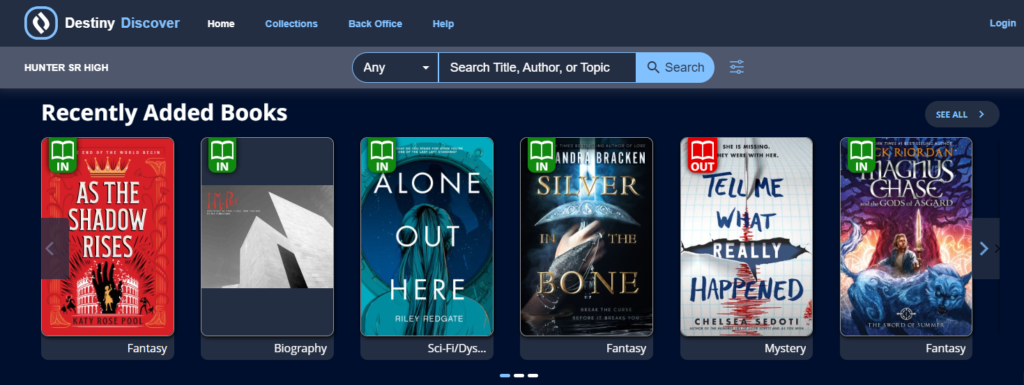Screen dimensions: 1024x385
Task: Click the Search Title, Author, or Topic field
Action: click(x=537, y=67)
